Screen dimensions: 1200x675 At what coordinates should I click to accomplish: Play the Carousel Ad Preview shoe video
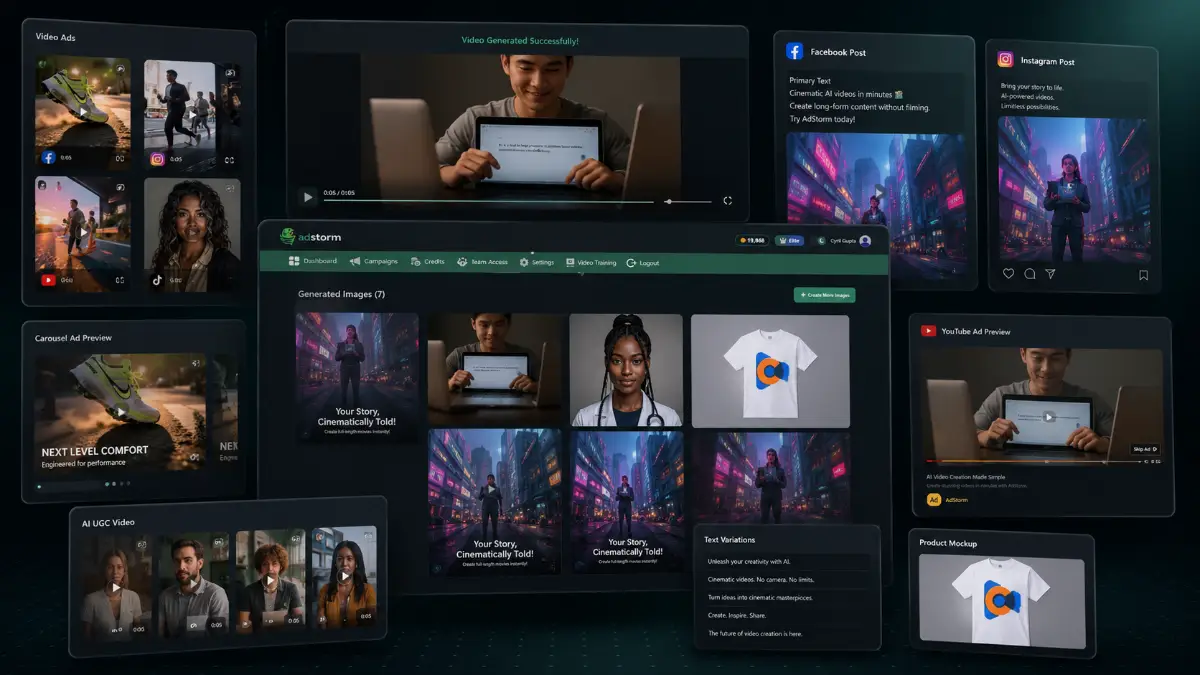(x=120, y=411)
